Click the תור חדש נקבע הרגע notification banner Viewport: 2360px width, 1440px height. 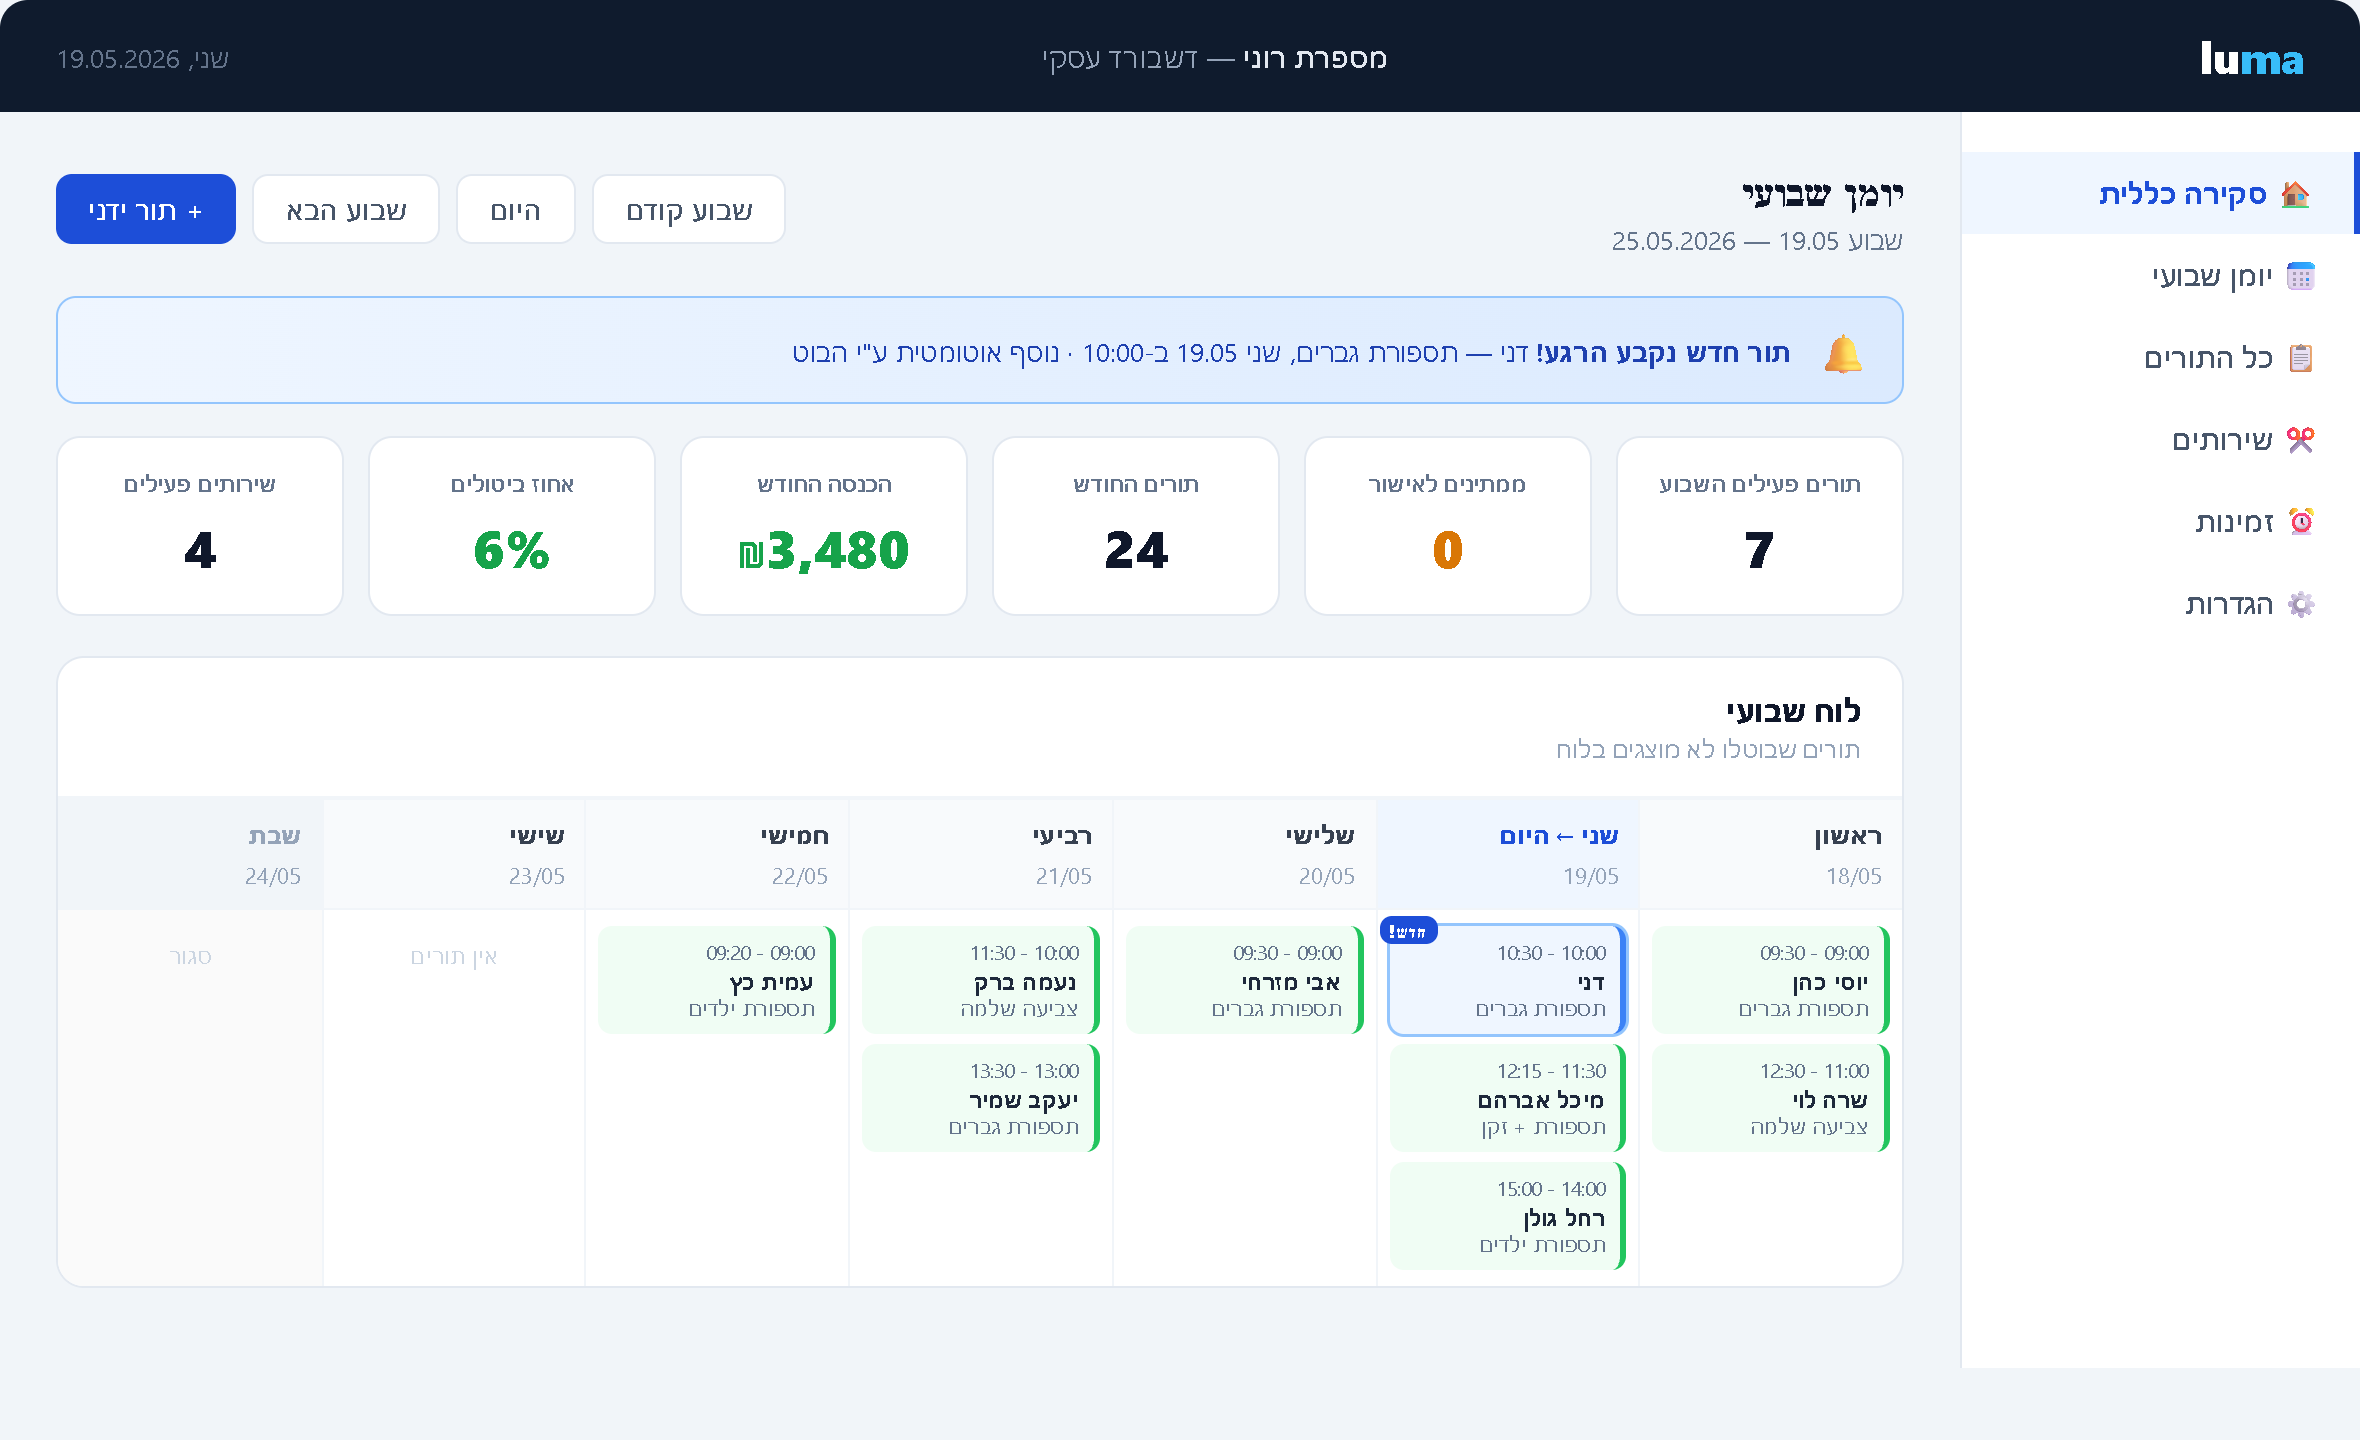point(980,350)
